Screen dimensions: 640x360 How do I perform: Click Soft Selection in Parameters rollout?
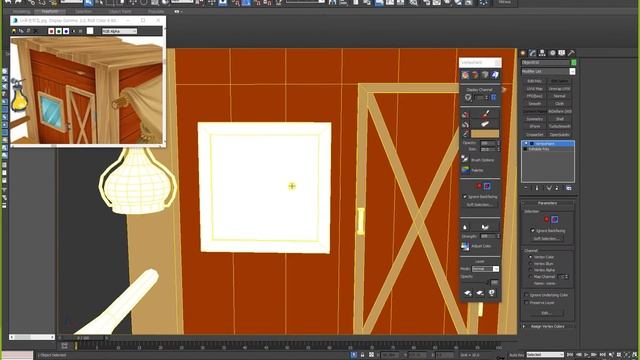point(547,238)
